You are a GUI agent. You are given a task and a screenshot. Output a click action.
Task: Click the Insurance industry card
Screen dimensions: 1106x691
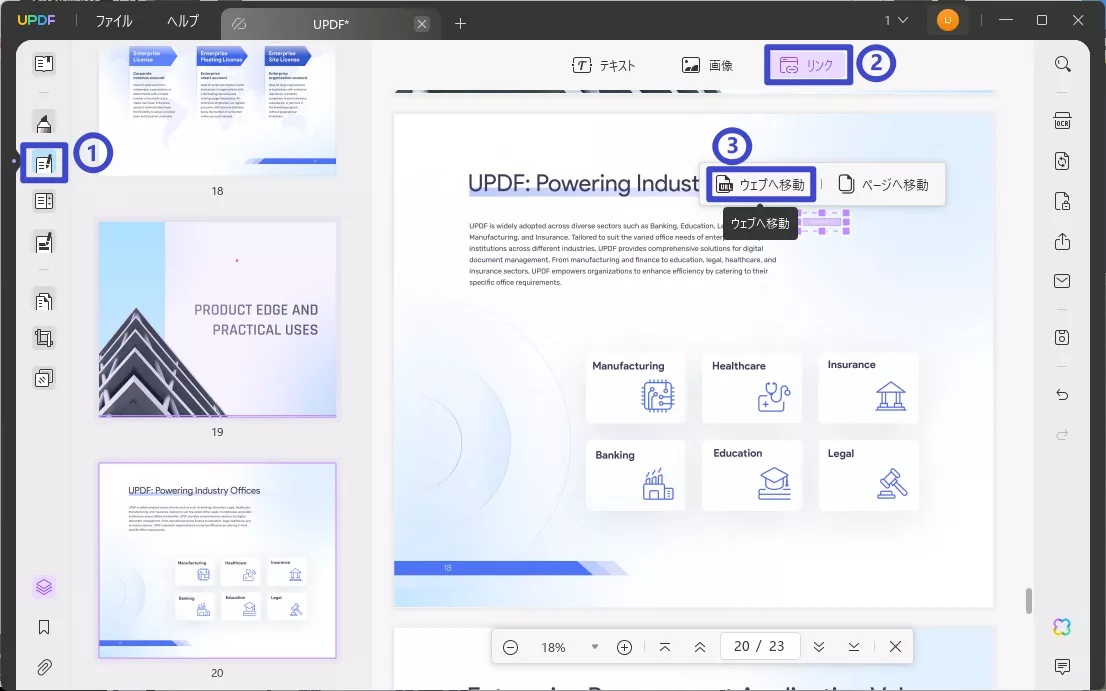click(x=868, y=387)
